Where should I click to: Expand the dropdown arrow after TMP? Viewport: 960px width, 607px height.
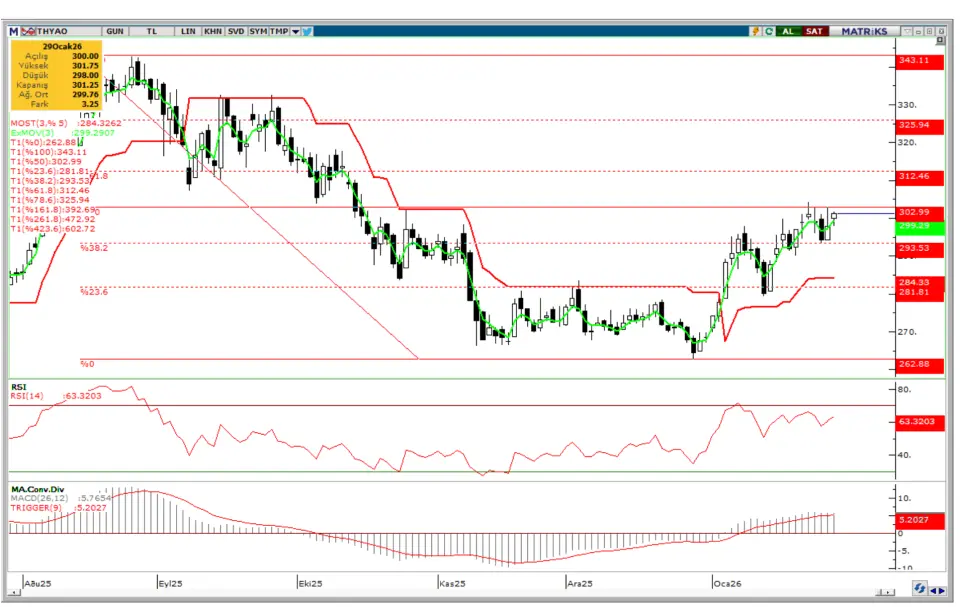coord(295,31)
